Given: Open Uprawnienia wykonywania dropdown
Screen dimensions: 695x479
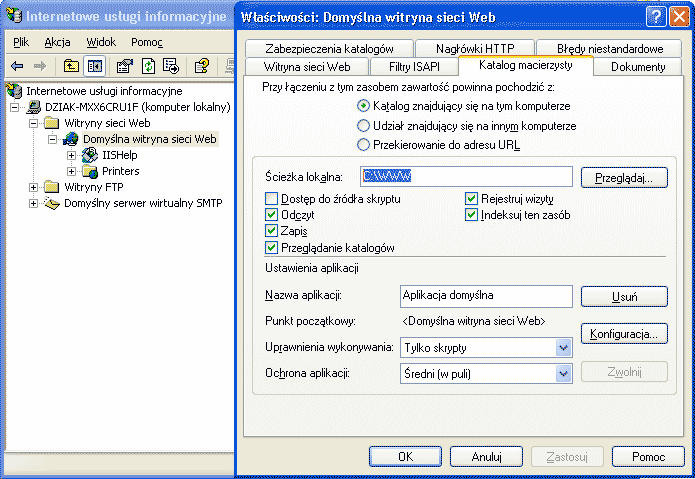Looking at the screenshot, I should point(563,348).
